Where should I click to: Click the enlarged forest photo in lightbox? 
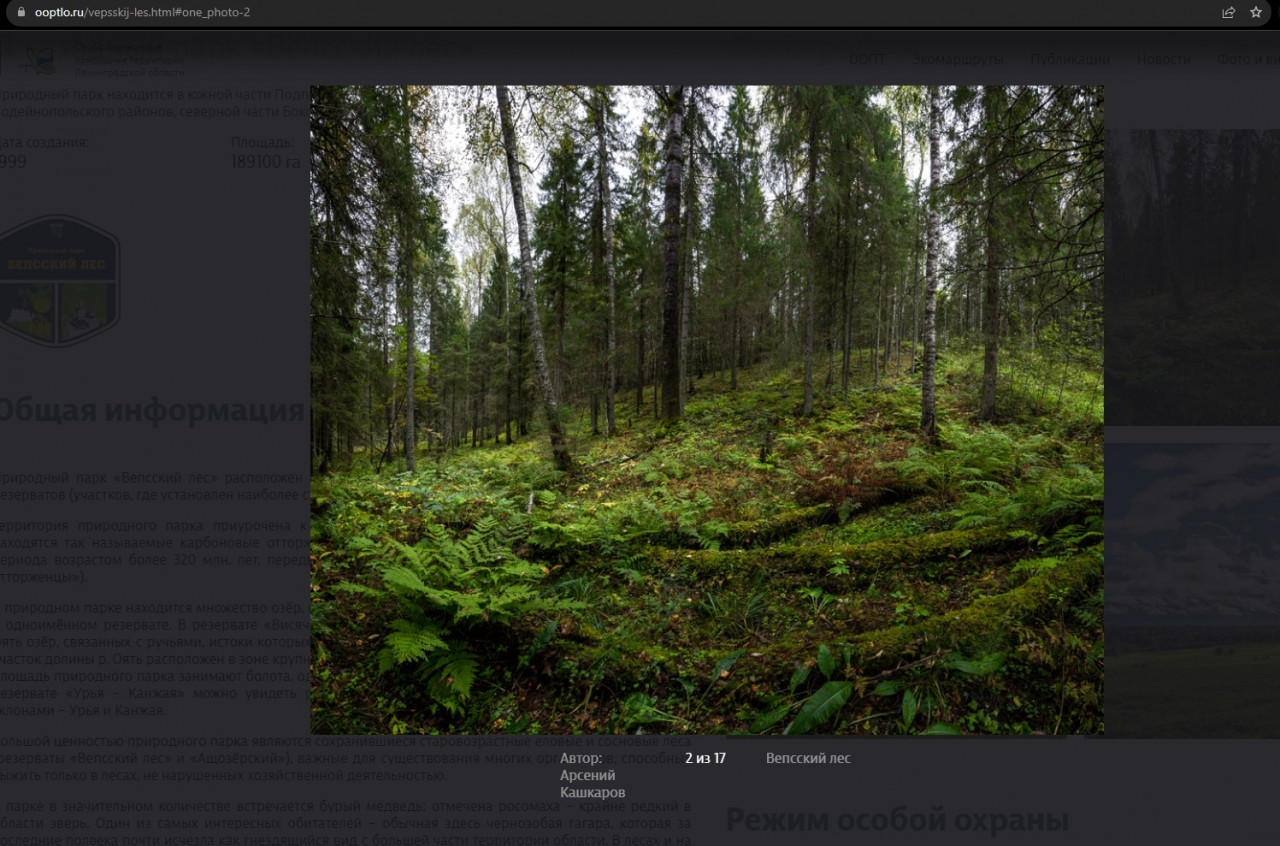[x=707, y=410]
